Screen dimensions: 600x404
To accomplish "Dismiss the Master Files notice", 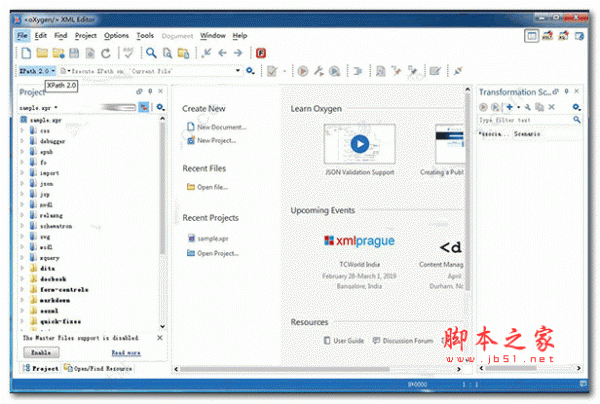I will click(x=160, y=338).
